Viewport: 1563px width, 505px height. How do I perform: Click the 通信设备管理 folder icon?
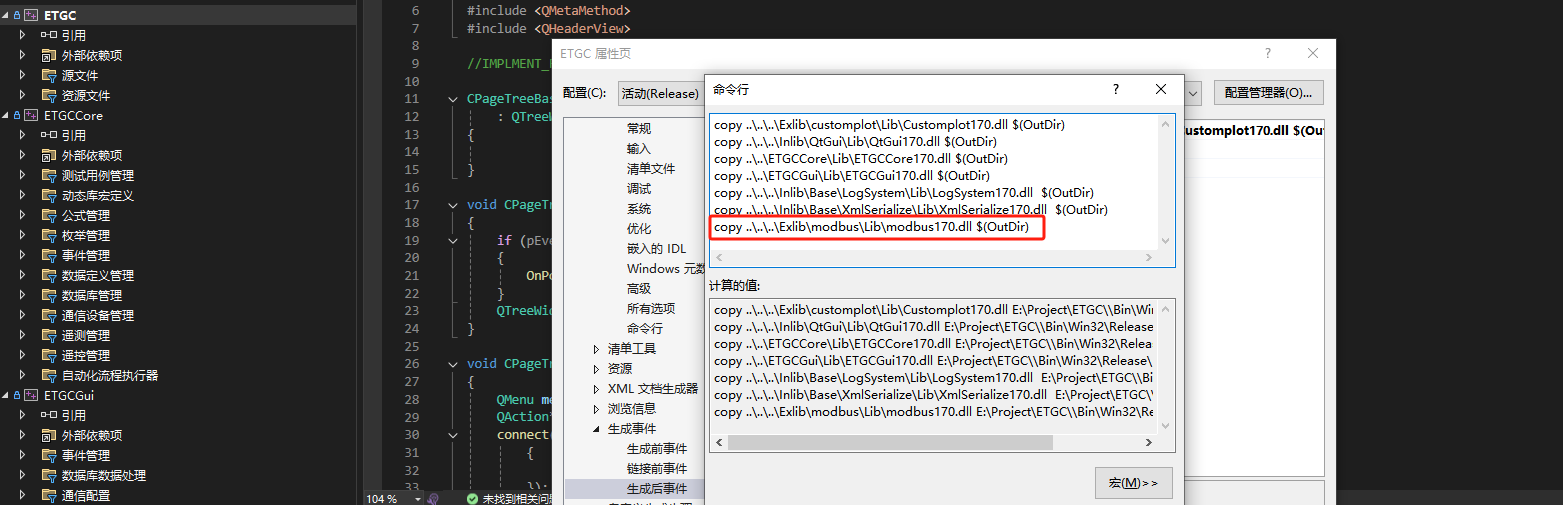coord(49,315)
